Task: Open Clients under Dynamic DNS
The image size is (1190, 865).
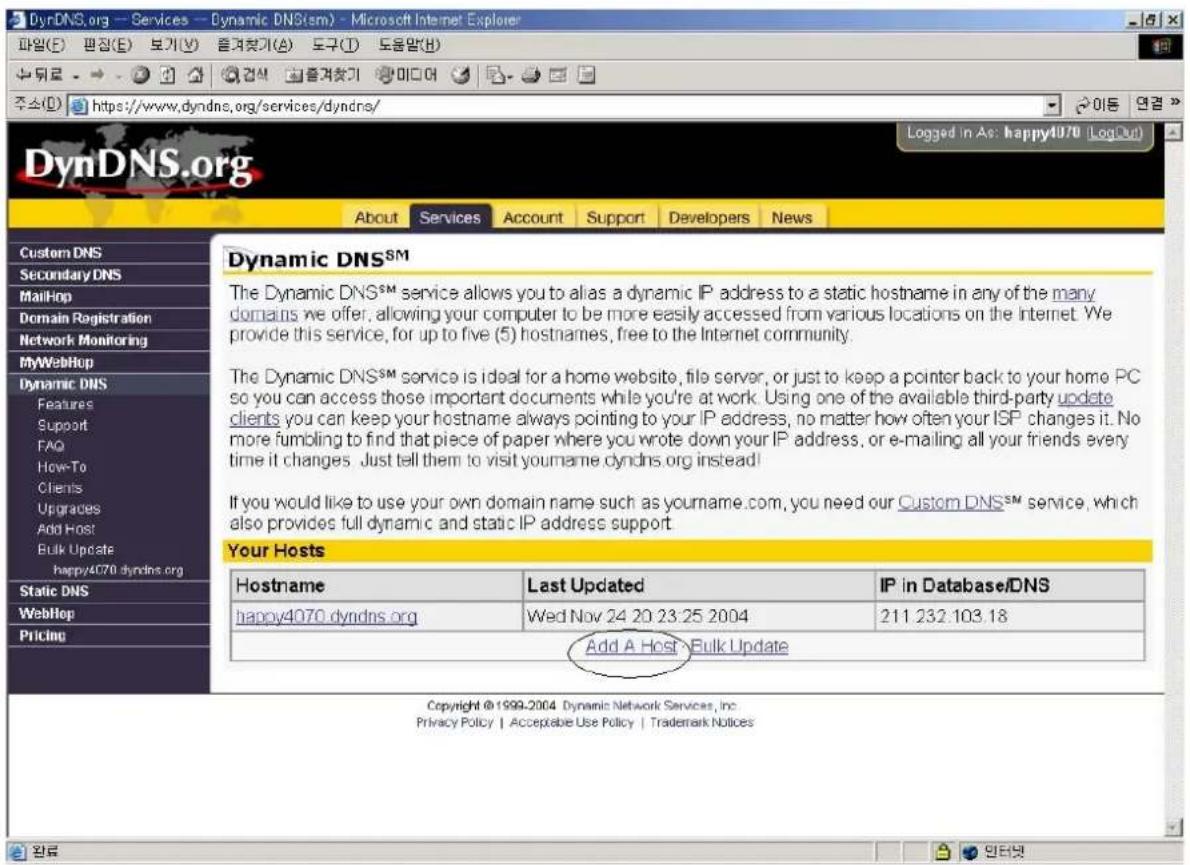Action: [60, 488]
